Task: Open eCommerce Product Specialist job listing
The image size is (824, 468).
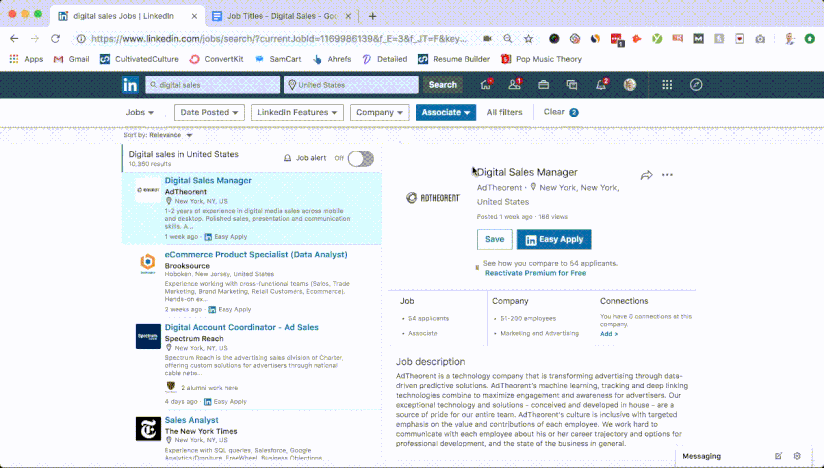Action: [x=256, y=255]
